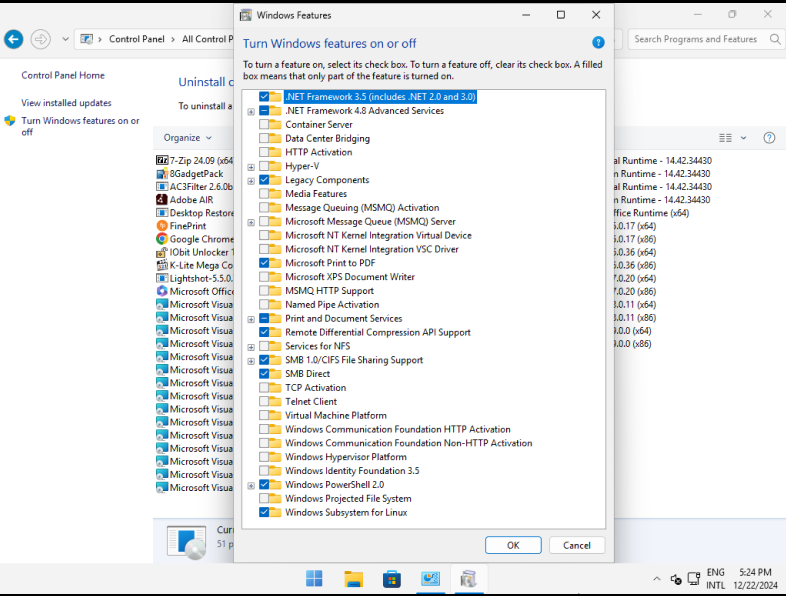Select the Lightshot icon
The width and height of the screenshot is (786, 596).
click(162, 278)
